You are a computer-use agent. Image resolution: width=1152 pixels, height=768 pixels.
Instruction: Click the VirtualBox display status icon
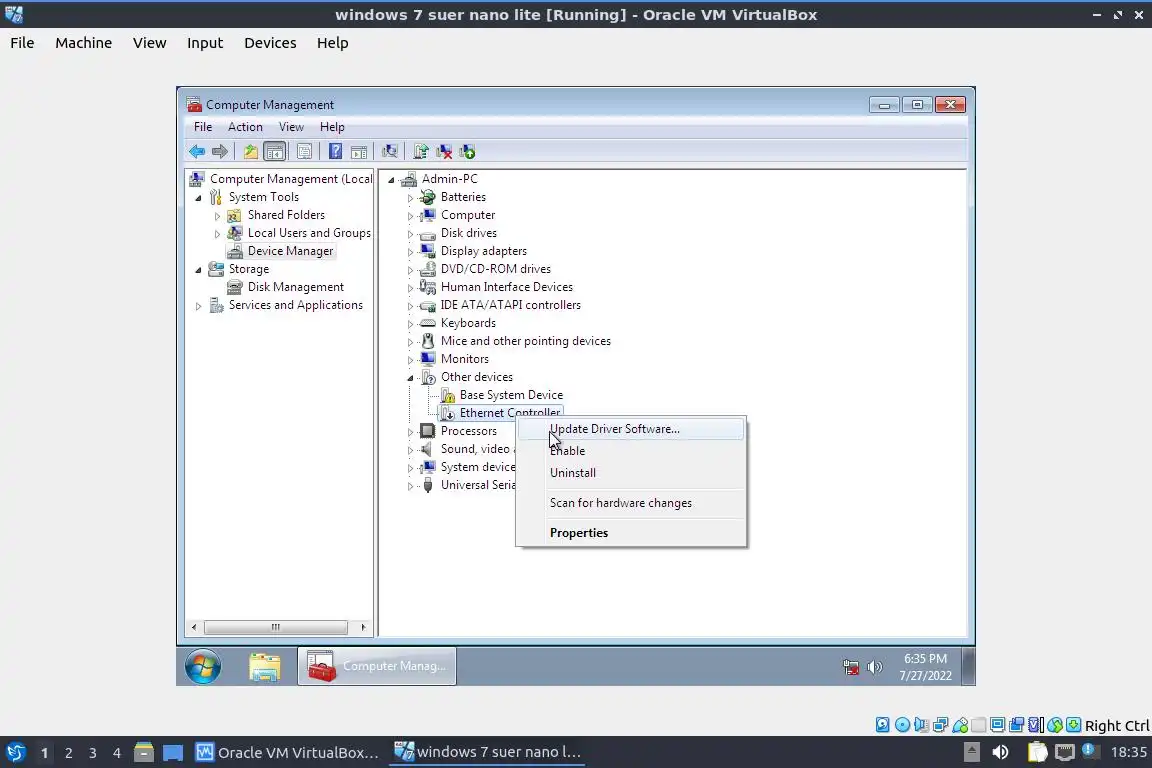tap(998, 725)
